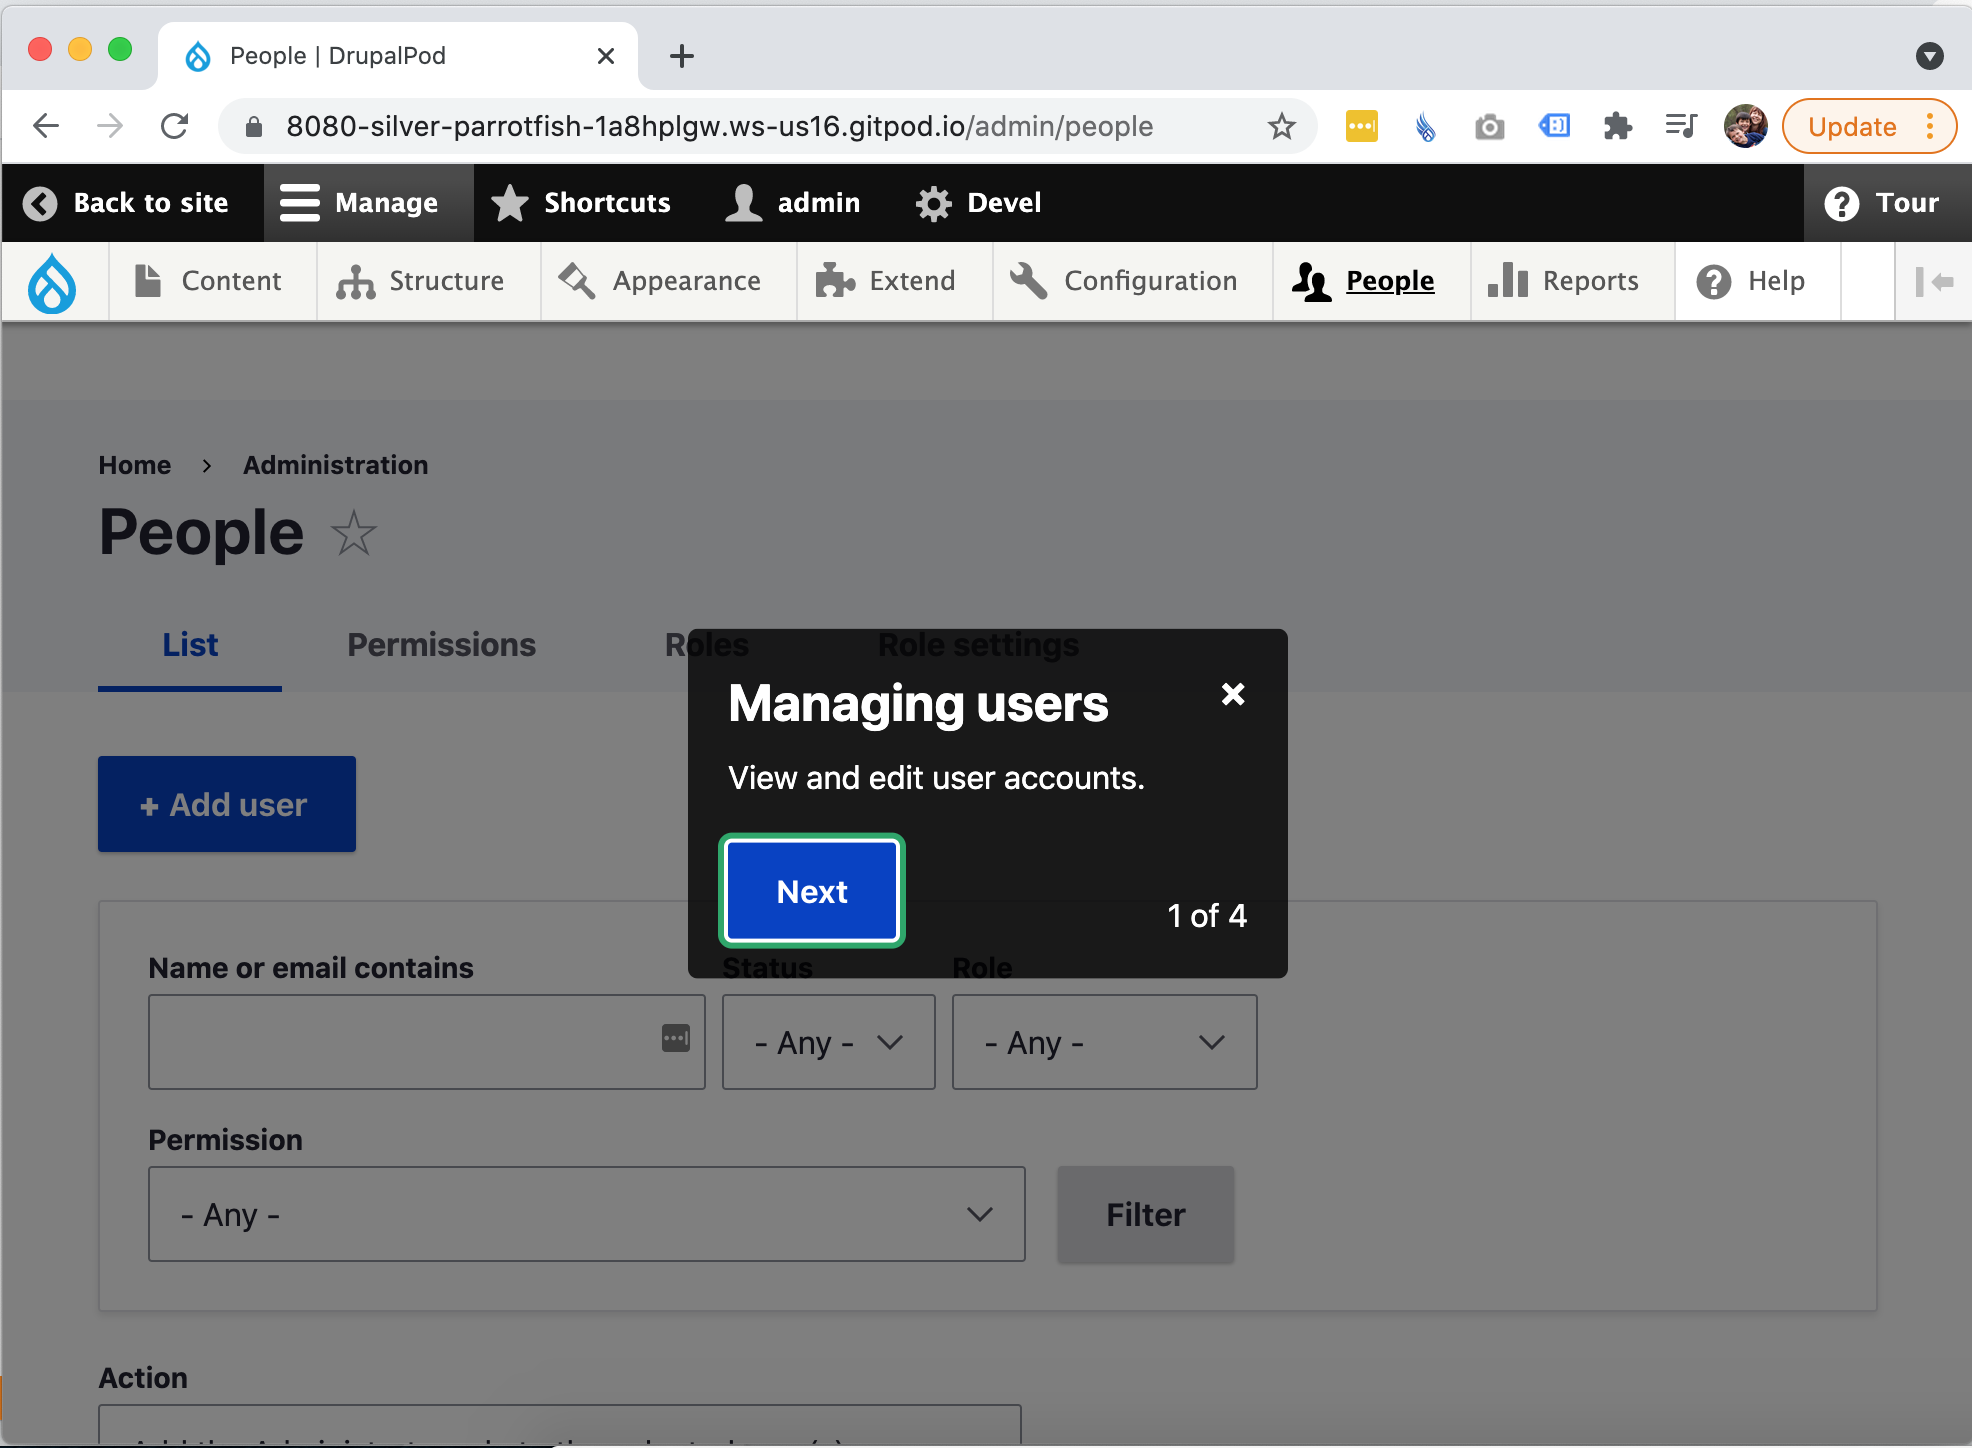Click the Drupal logo in the toolbar
The width and height of the screenshot is (1972, 1448).
[x=53, y=281]
